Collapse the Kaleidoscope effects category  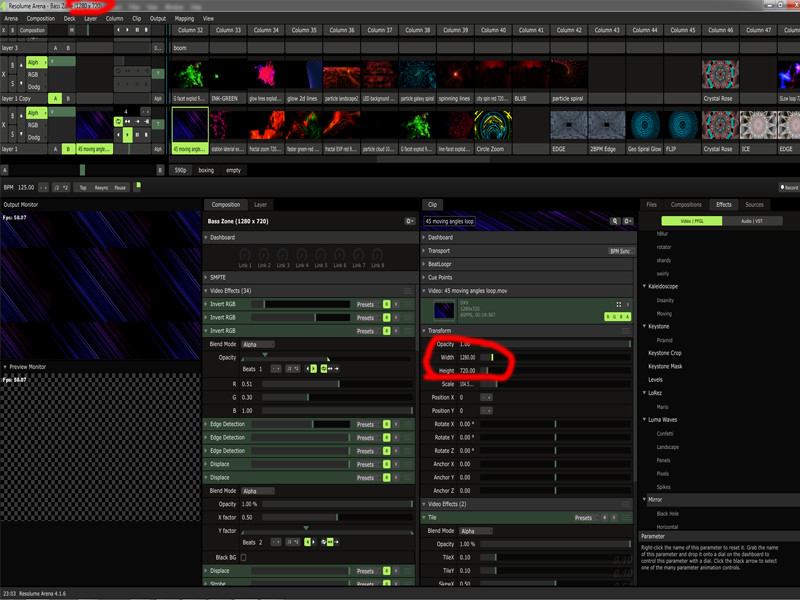(x=644, y=286)
